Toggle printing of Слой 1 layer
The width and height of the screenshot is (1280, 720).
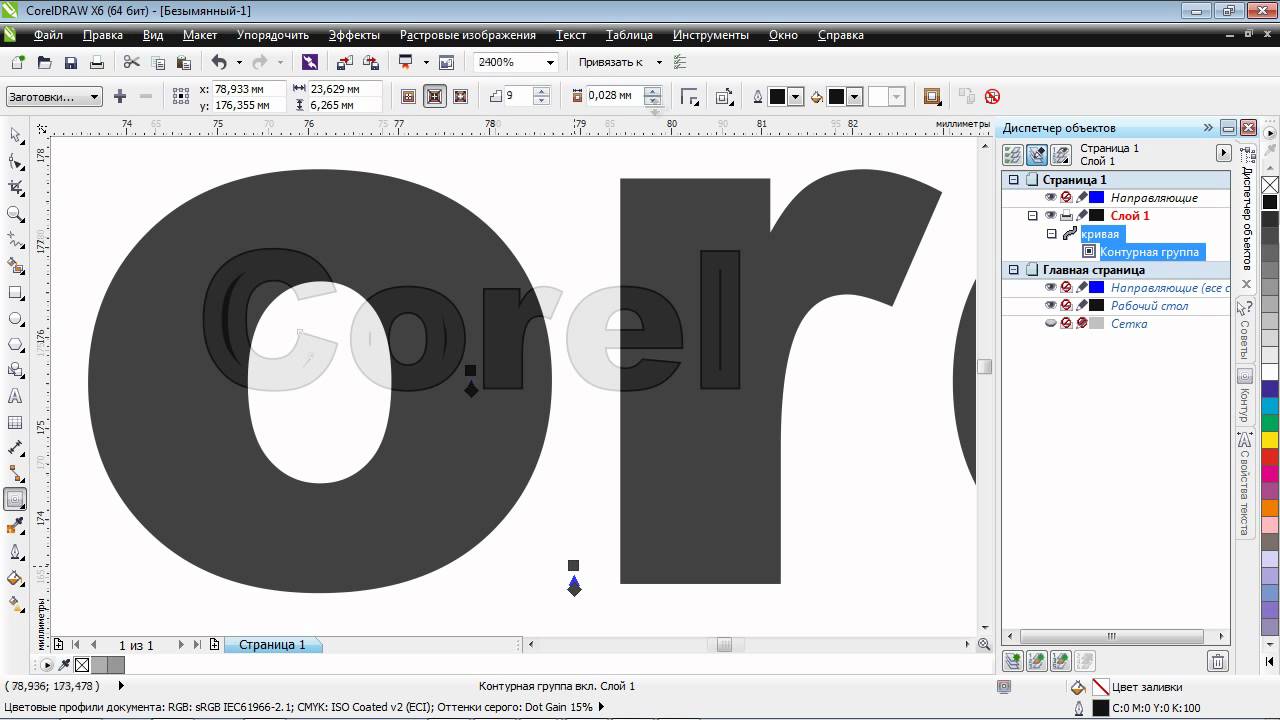(x=1066, y=215)
